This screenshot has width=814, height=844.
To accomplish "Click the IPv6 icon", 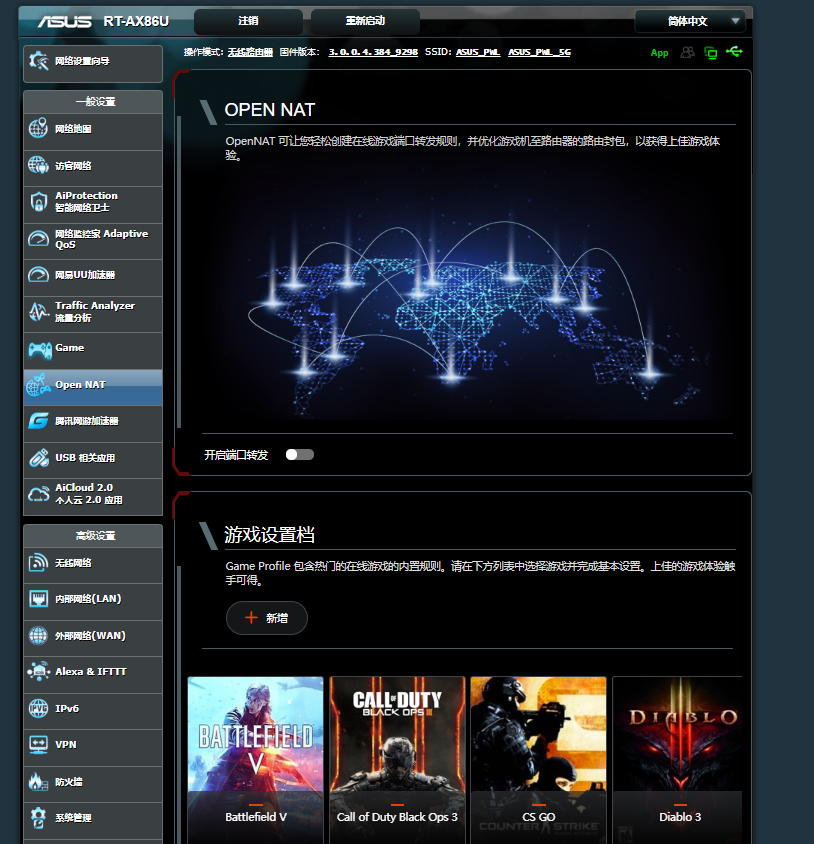I will (x=38, y=708).
